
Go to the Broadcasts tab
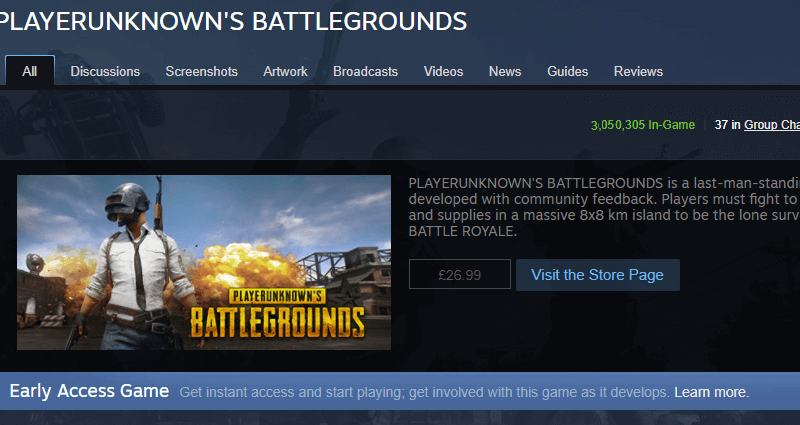coord(365,71)
